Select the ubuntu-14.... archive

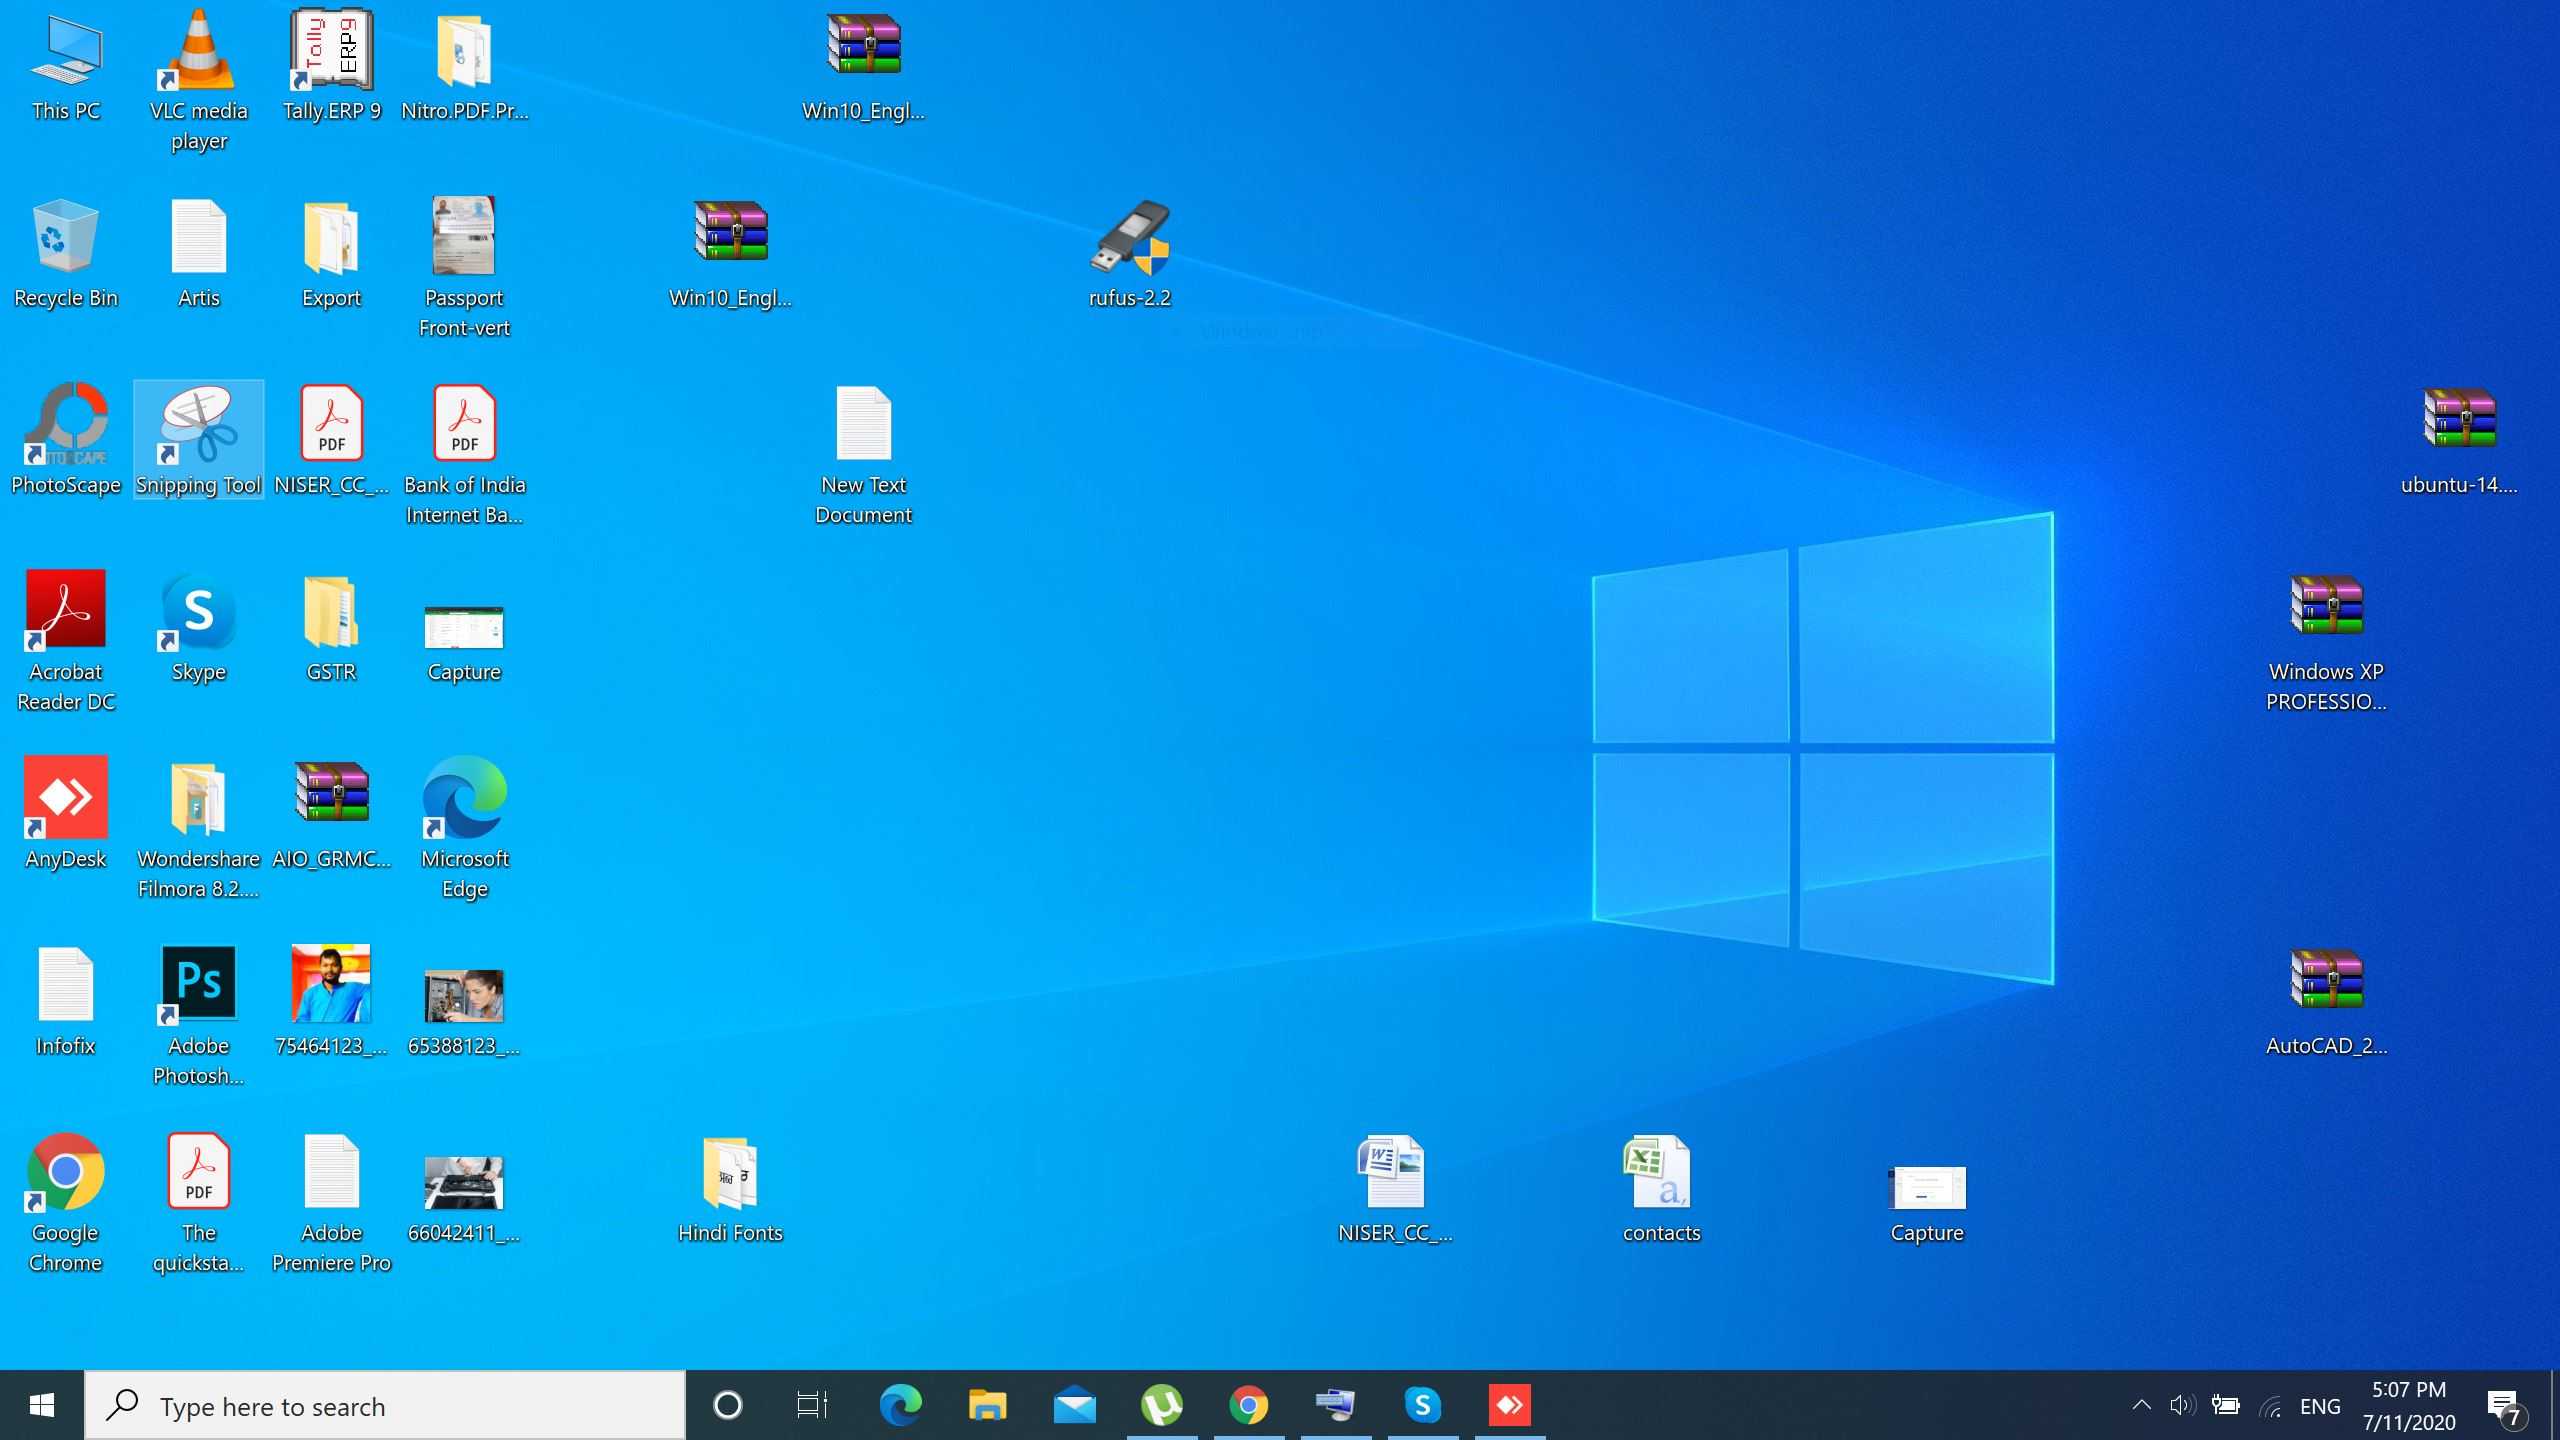coord(2460,440)
